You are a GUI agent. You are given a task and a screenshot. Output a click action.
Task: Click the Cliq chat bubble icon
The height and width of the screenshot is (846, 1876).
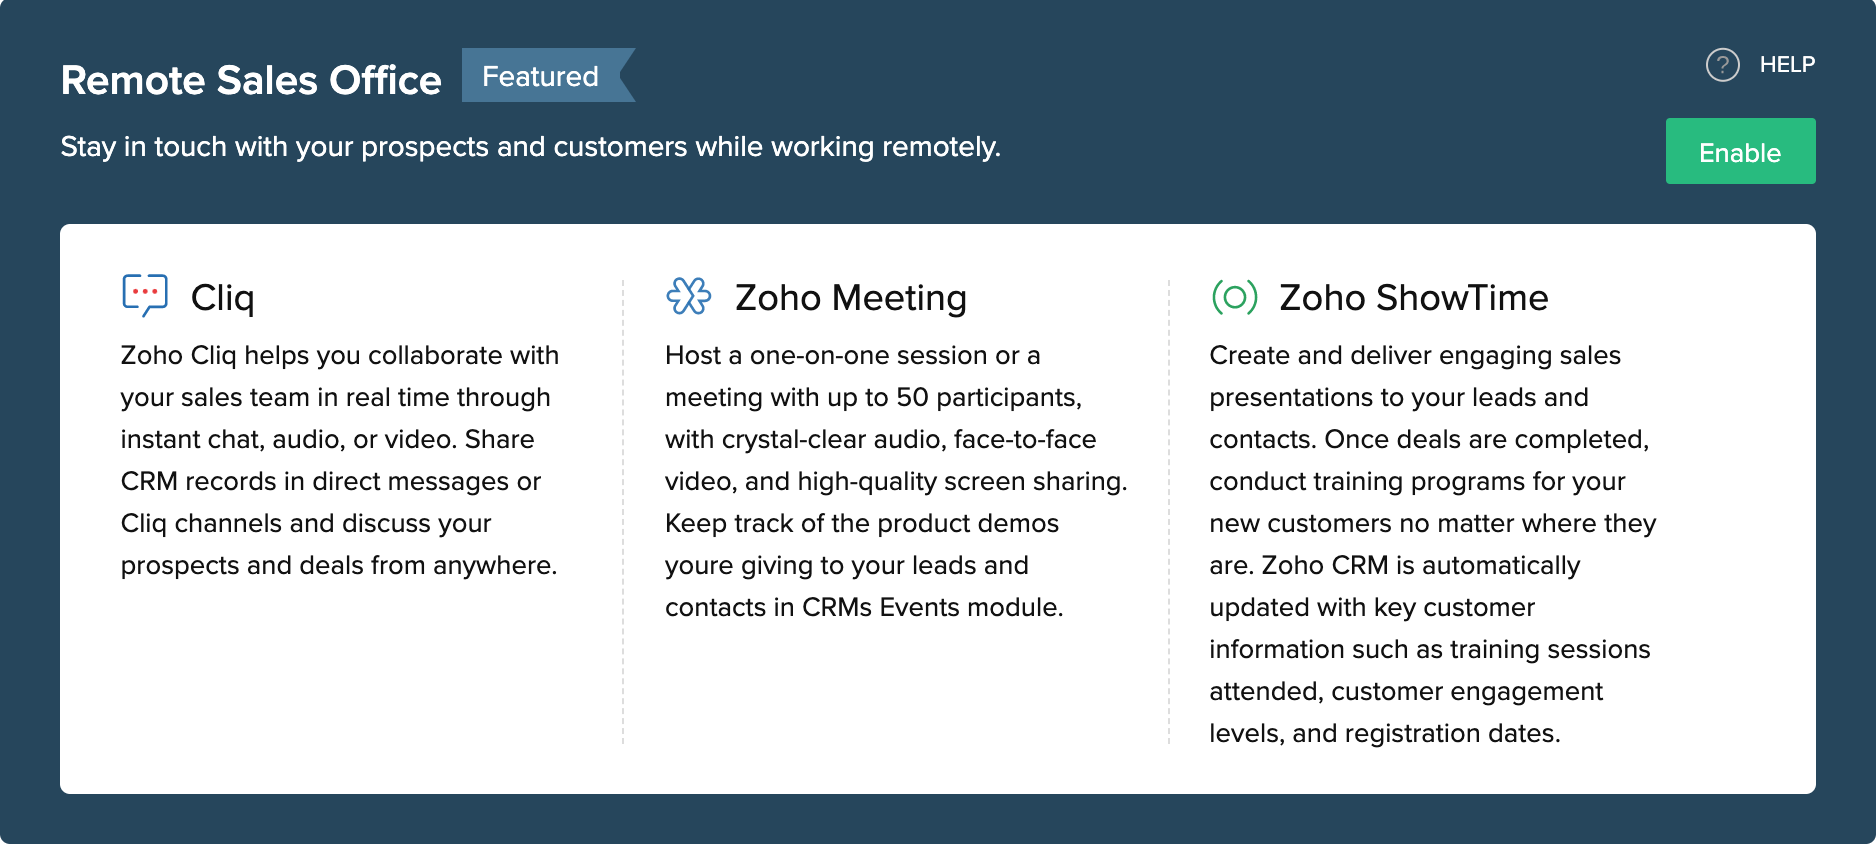145,295
